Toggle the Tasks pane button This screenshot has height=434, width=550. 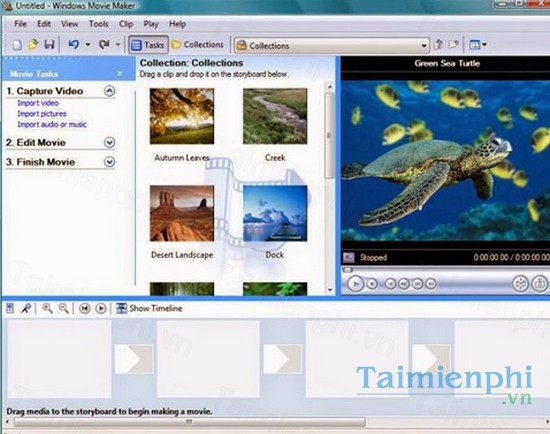(x=148, y=45)
